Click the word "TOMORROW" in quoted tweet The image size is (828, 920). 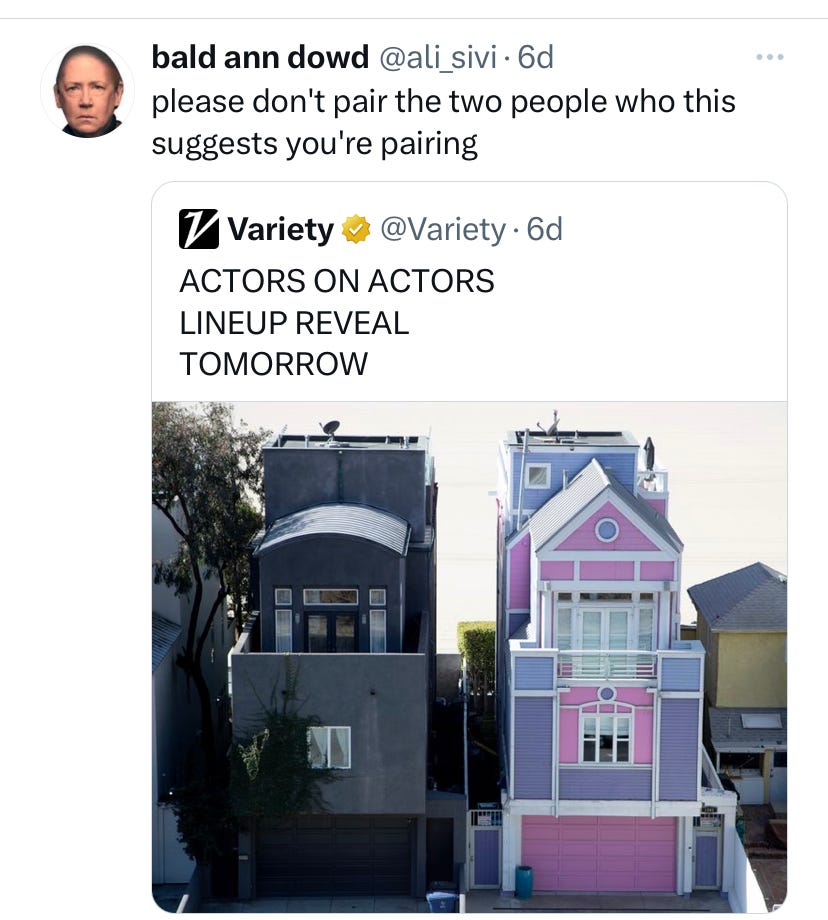pos(273,364)
